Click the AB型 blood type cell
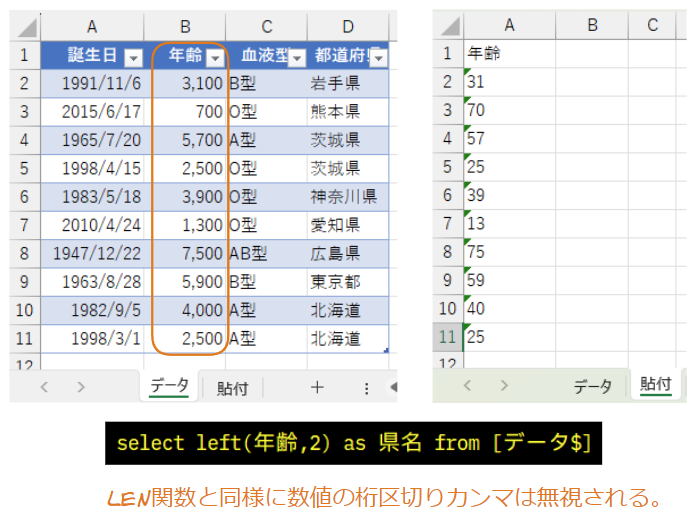This screenshot has width=692, height=518. (x=267, y=254)
